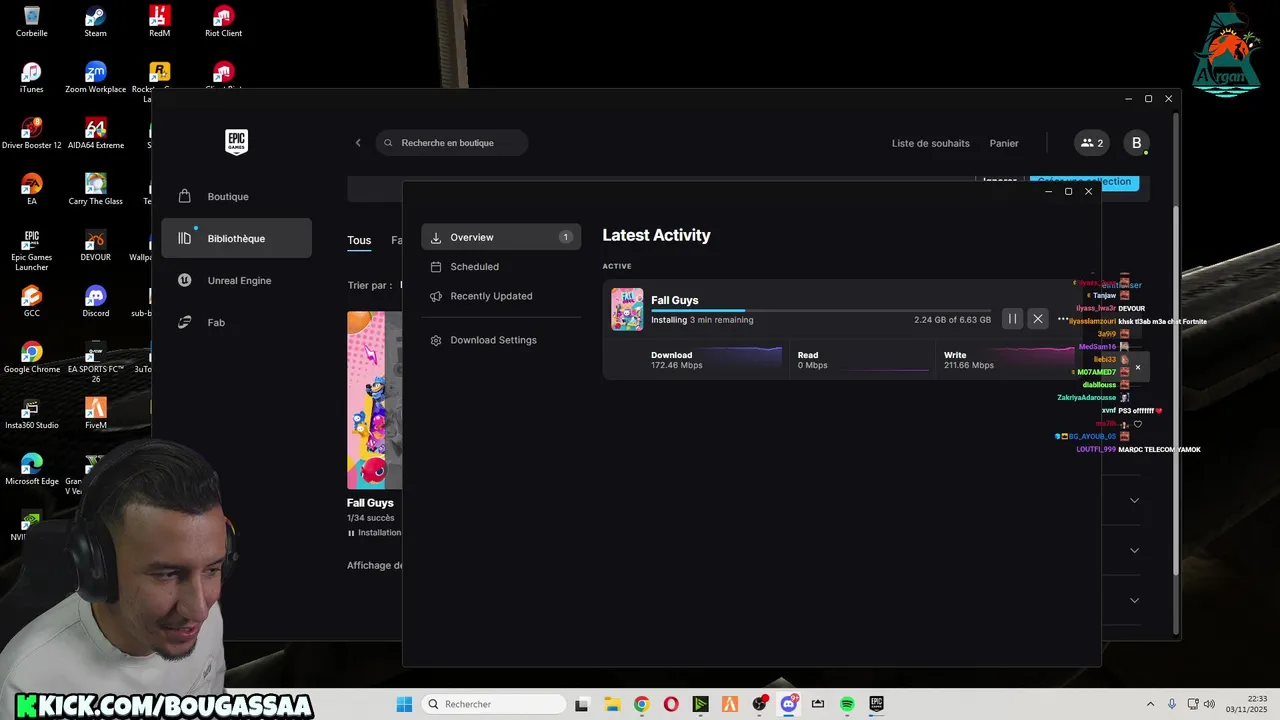Open Carry The Glass desktop shortcut

95,189
